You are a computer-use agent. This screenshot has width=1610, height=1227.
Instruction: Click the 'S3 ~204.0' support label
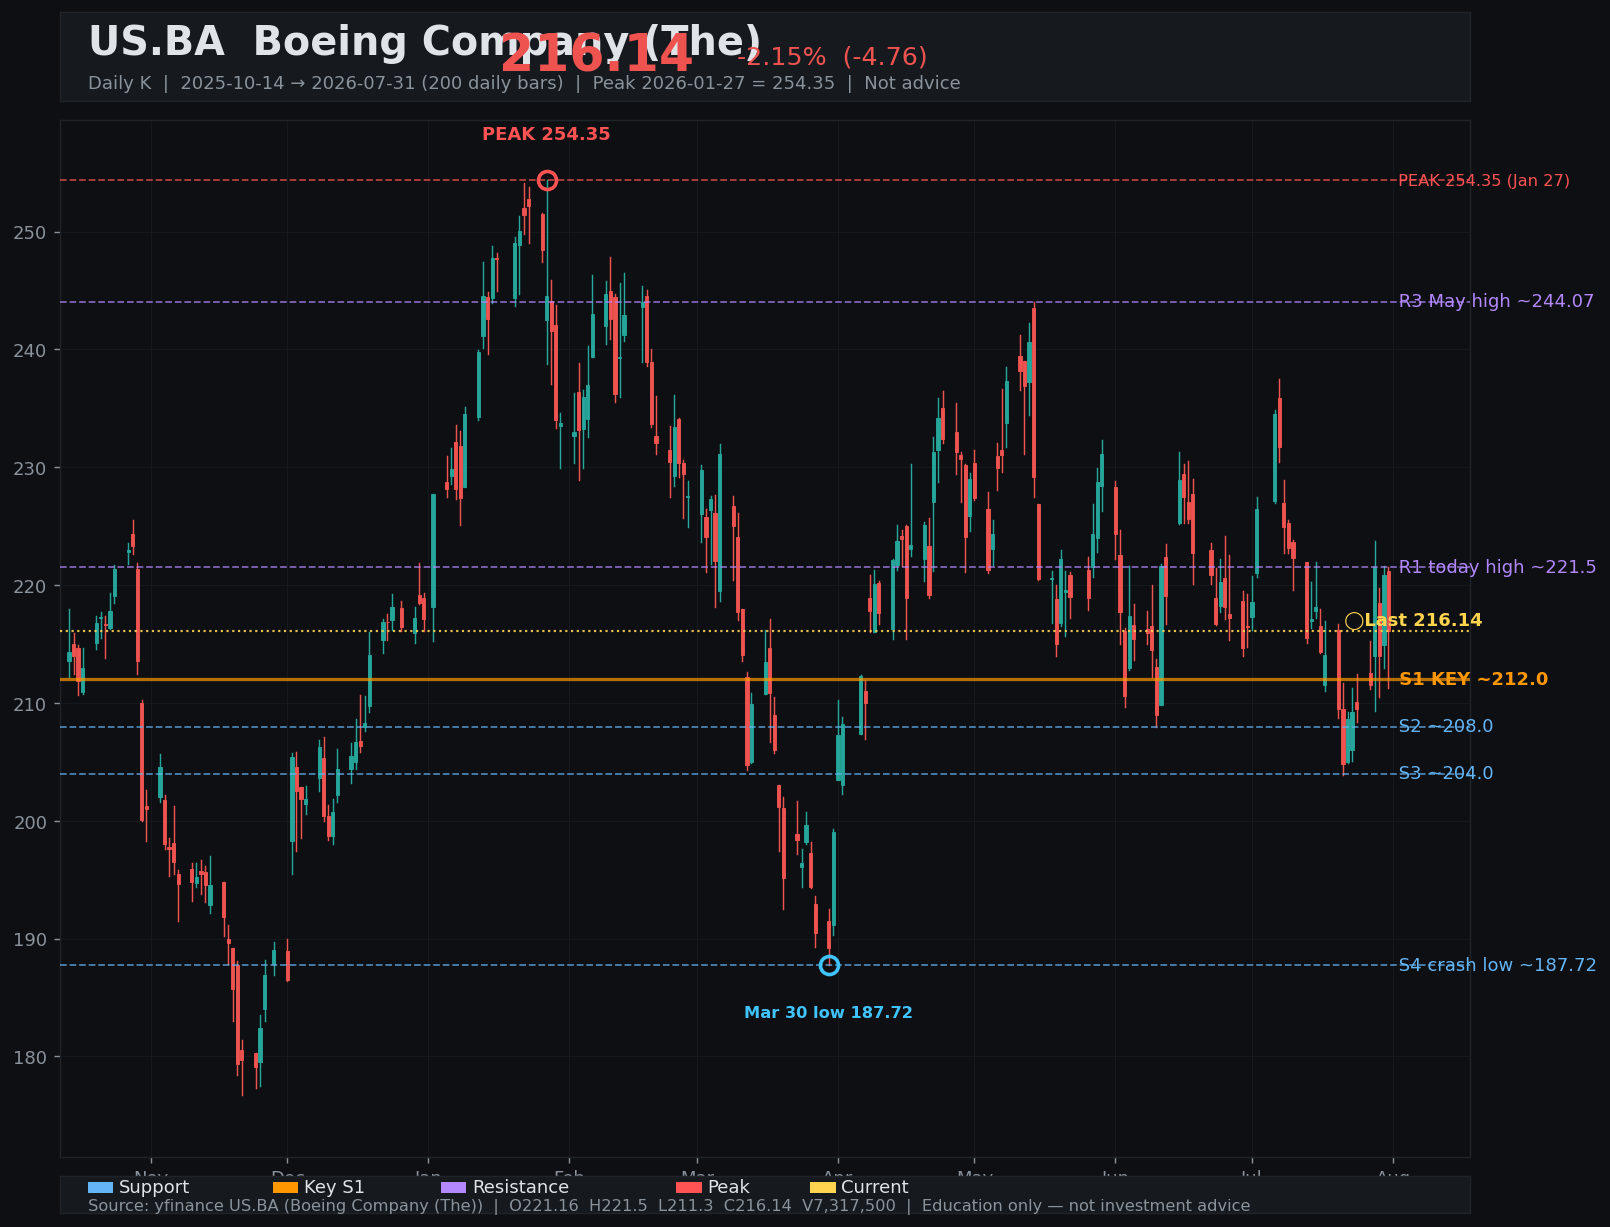(x=1445, y=773)
